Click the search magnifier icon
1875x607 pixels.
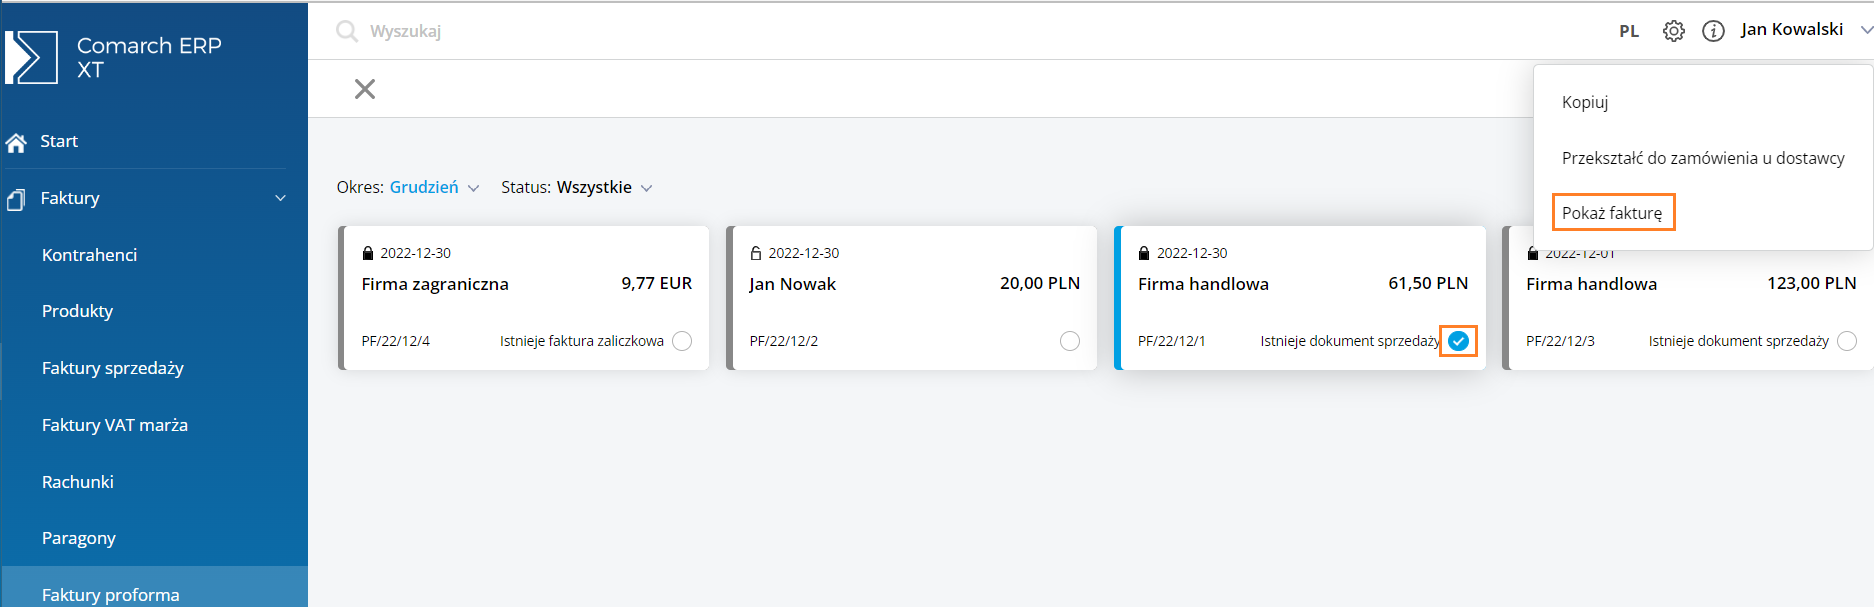point(347,31)
